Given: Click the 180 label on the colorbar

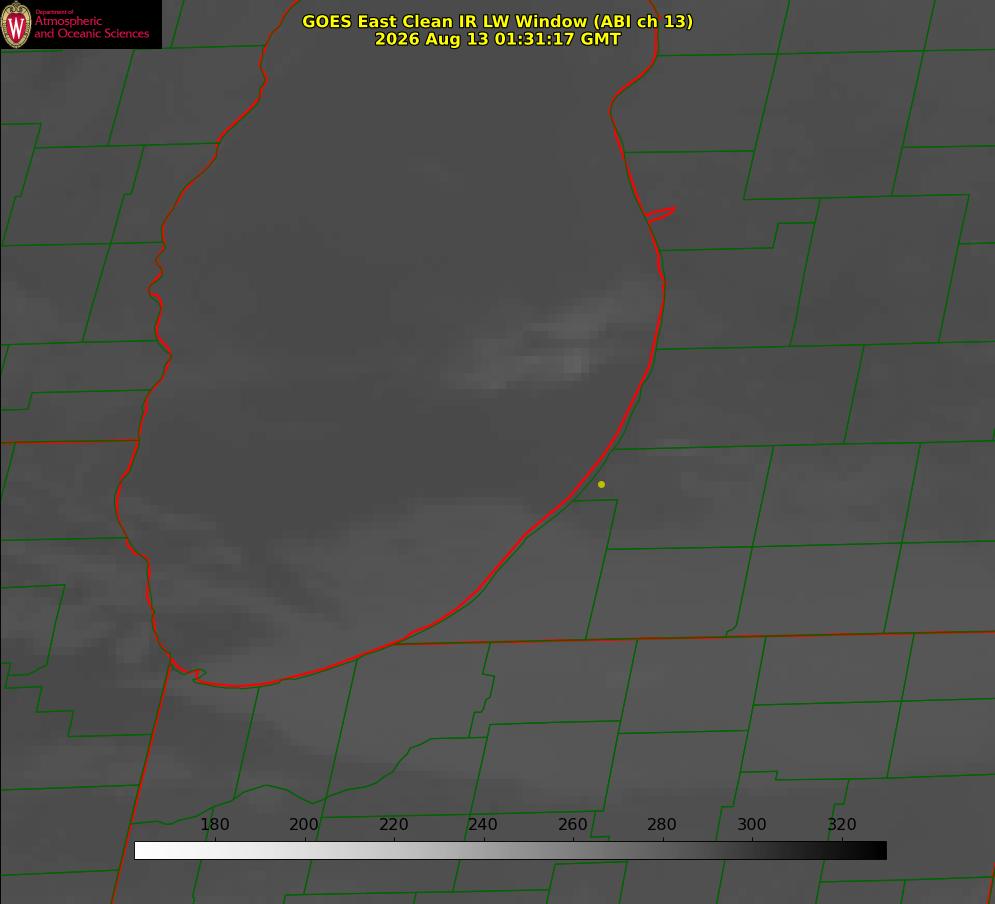Looking at the screenshot, I should [x=214, y=824].
